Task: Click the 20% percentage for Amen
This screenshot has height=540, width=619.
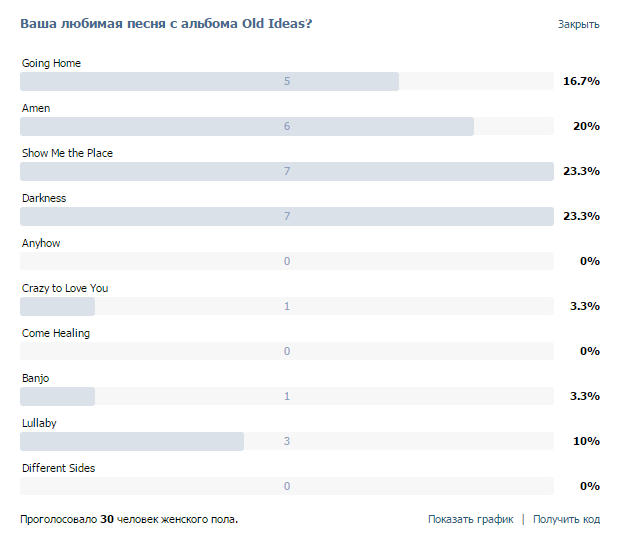Action: (586, 126)
